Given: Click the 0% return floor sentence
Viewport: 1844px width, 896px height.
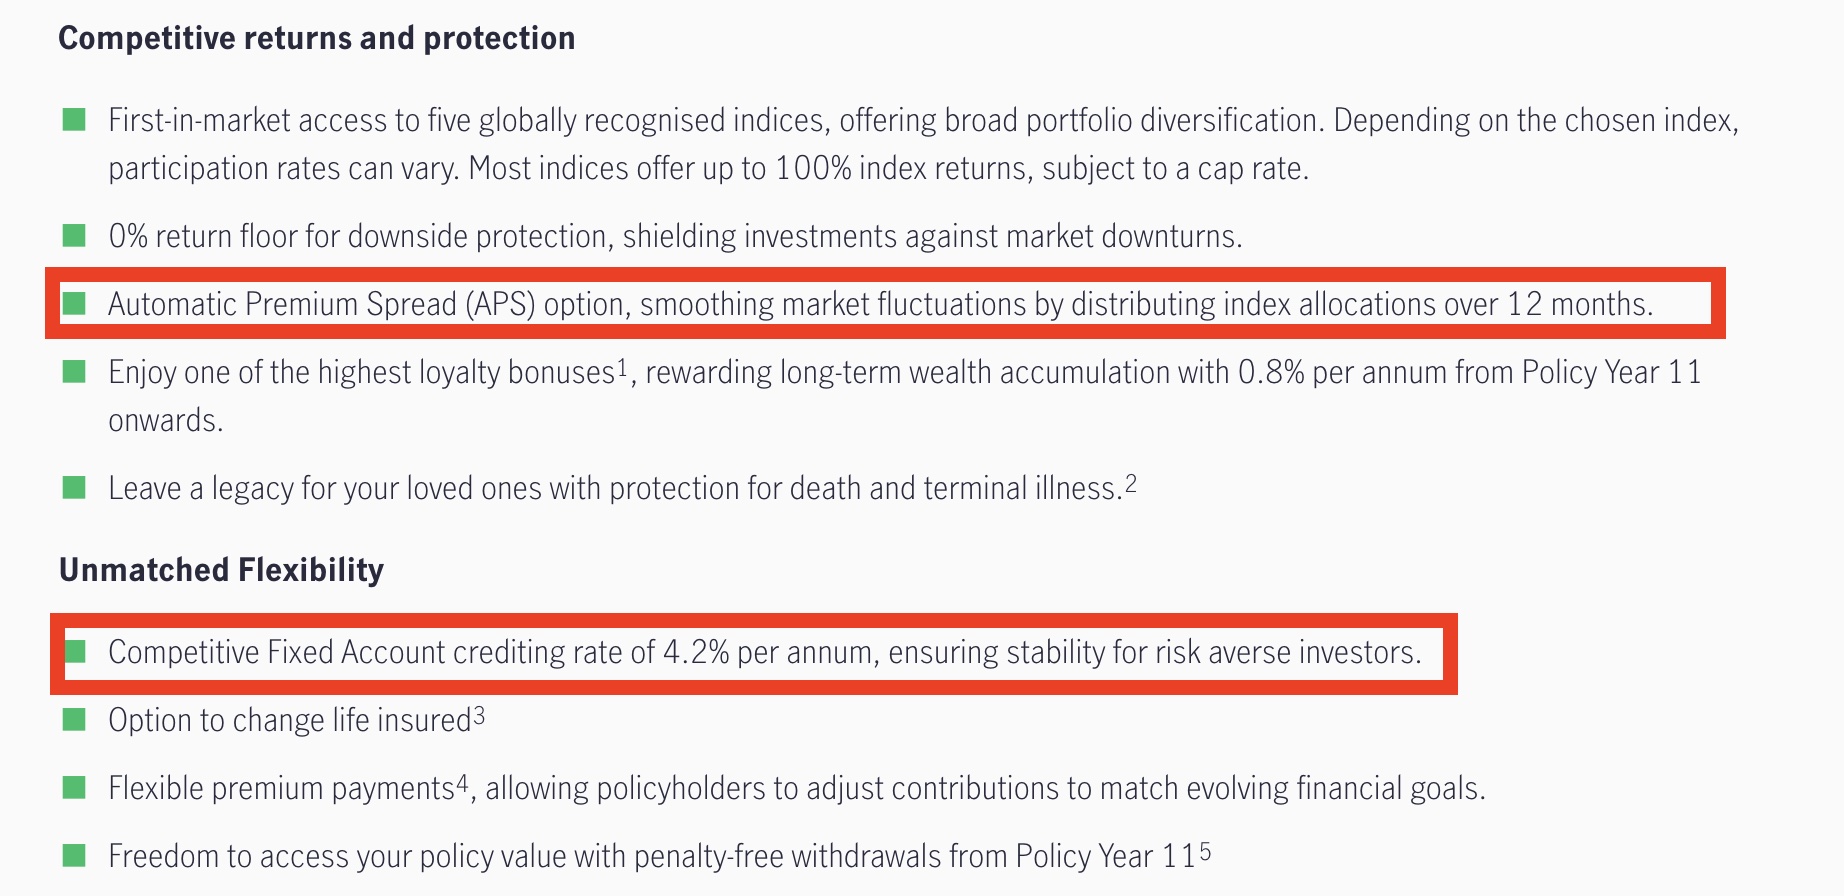Looking at the screenshot, I should point(675,236).
